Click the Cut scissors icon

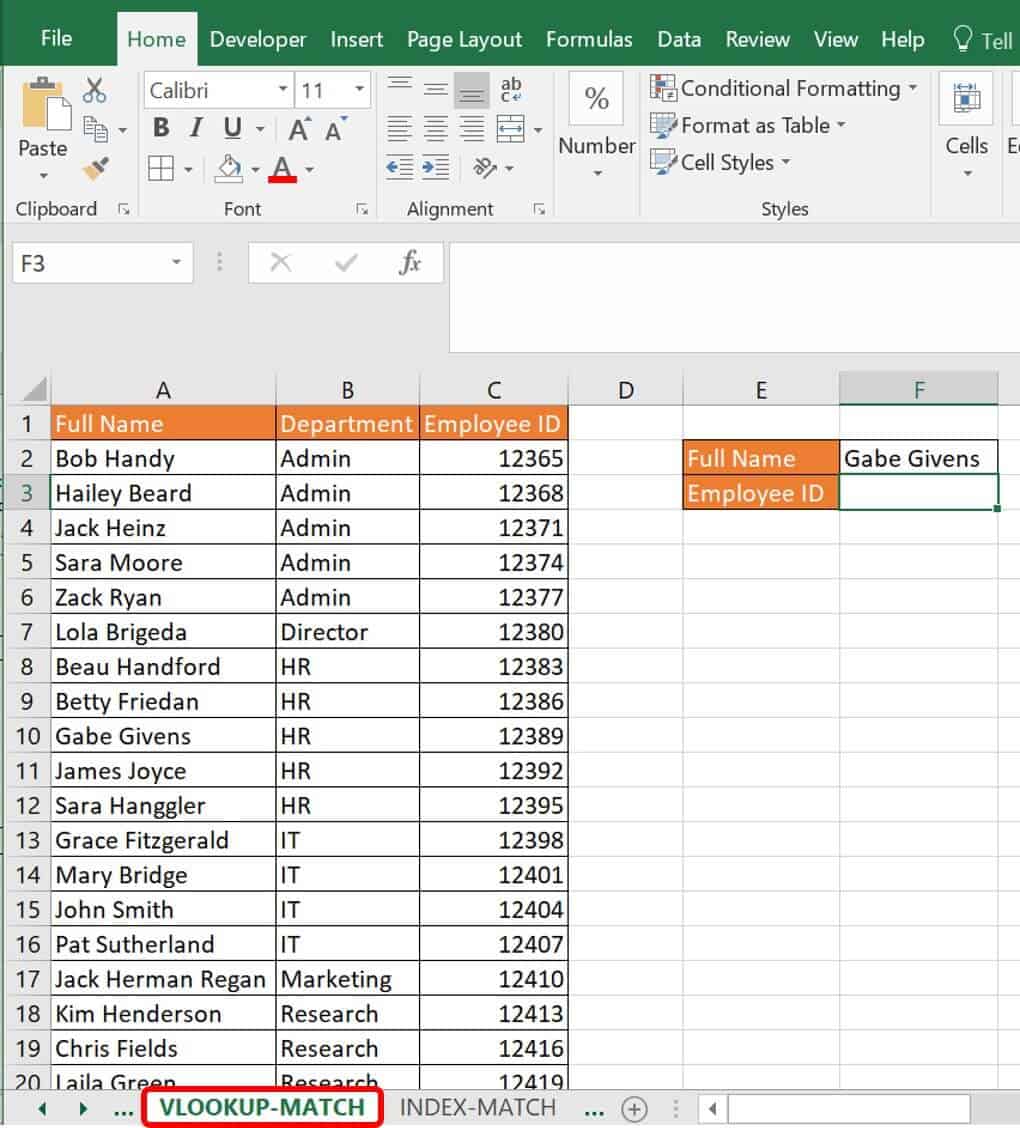point(94,91)
